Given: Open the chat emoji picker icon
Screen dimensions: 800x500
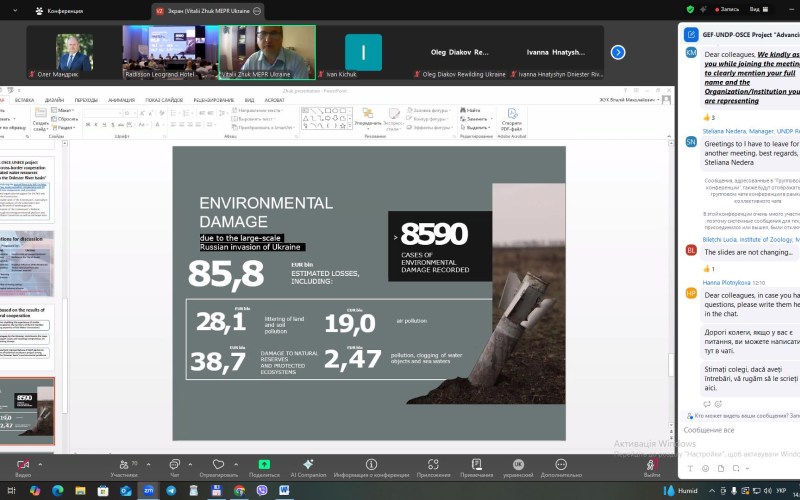Looking at the screenshot, I should coord(706,468).
